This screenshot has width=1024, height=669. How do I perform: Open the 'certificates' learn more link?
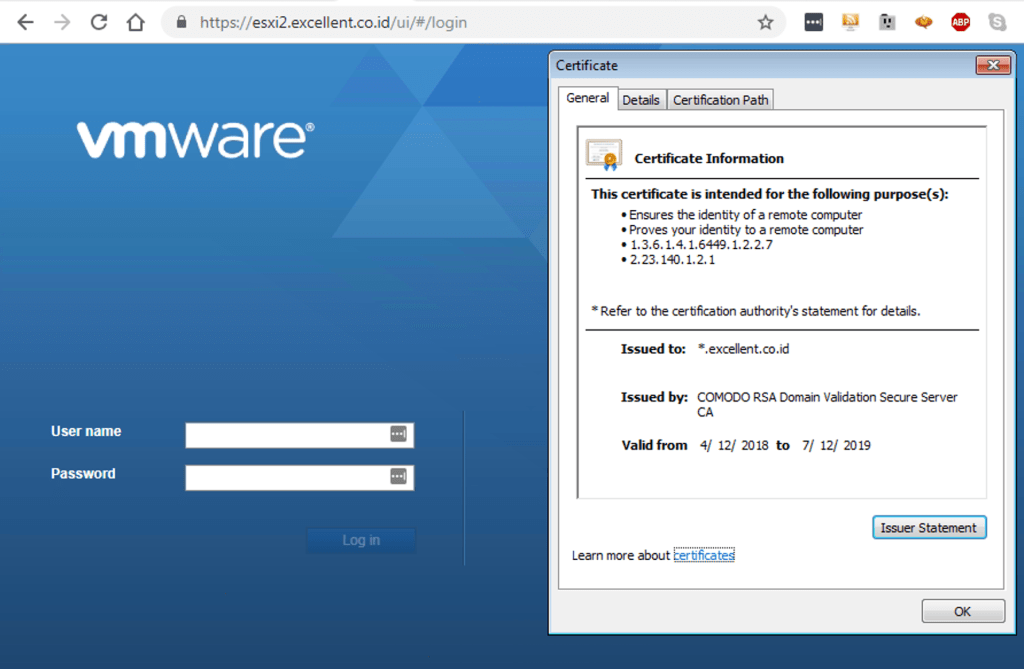[x=704, y=555]
